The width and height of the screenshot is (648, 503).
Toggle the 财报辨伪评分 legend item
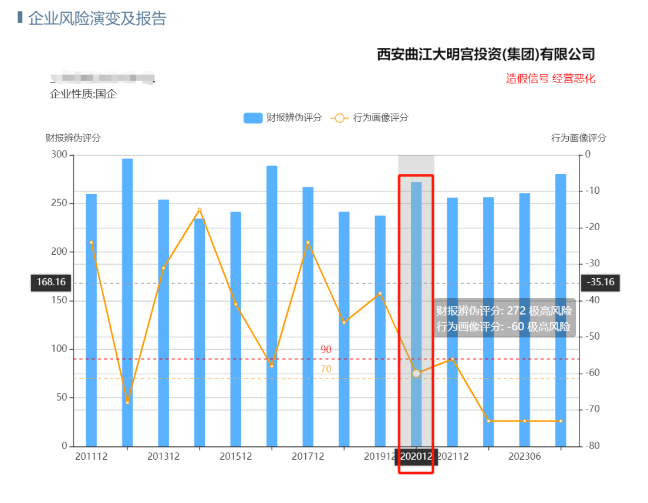tap(283, 118)
